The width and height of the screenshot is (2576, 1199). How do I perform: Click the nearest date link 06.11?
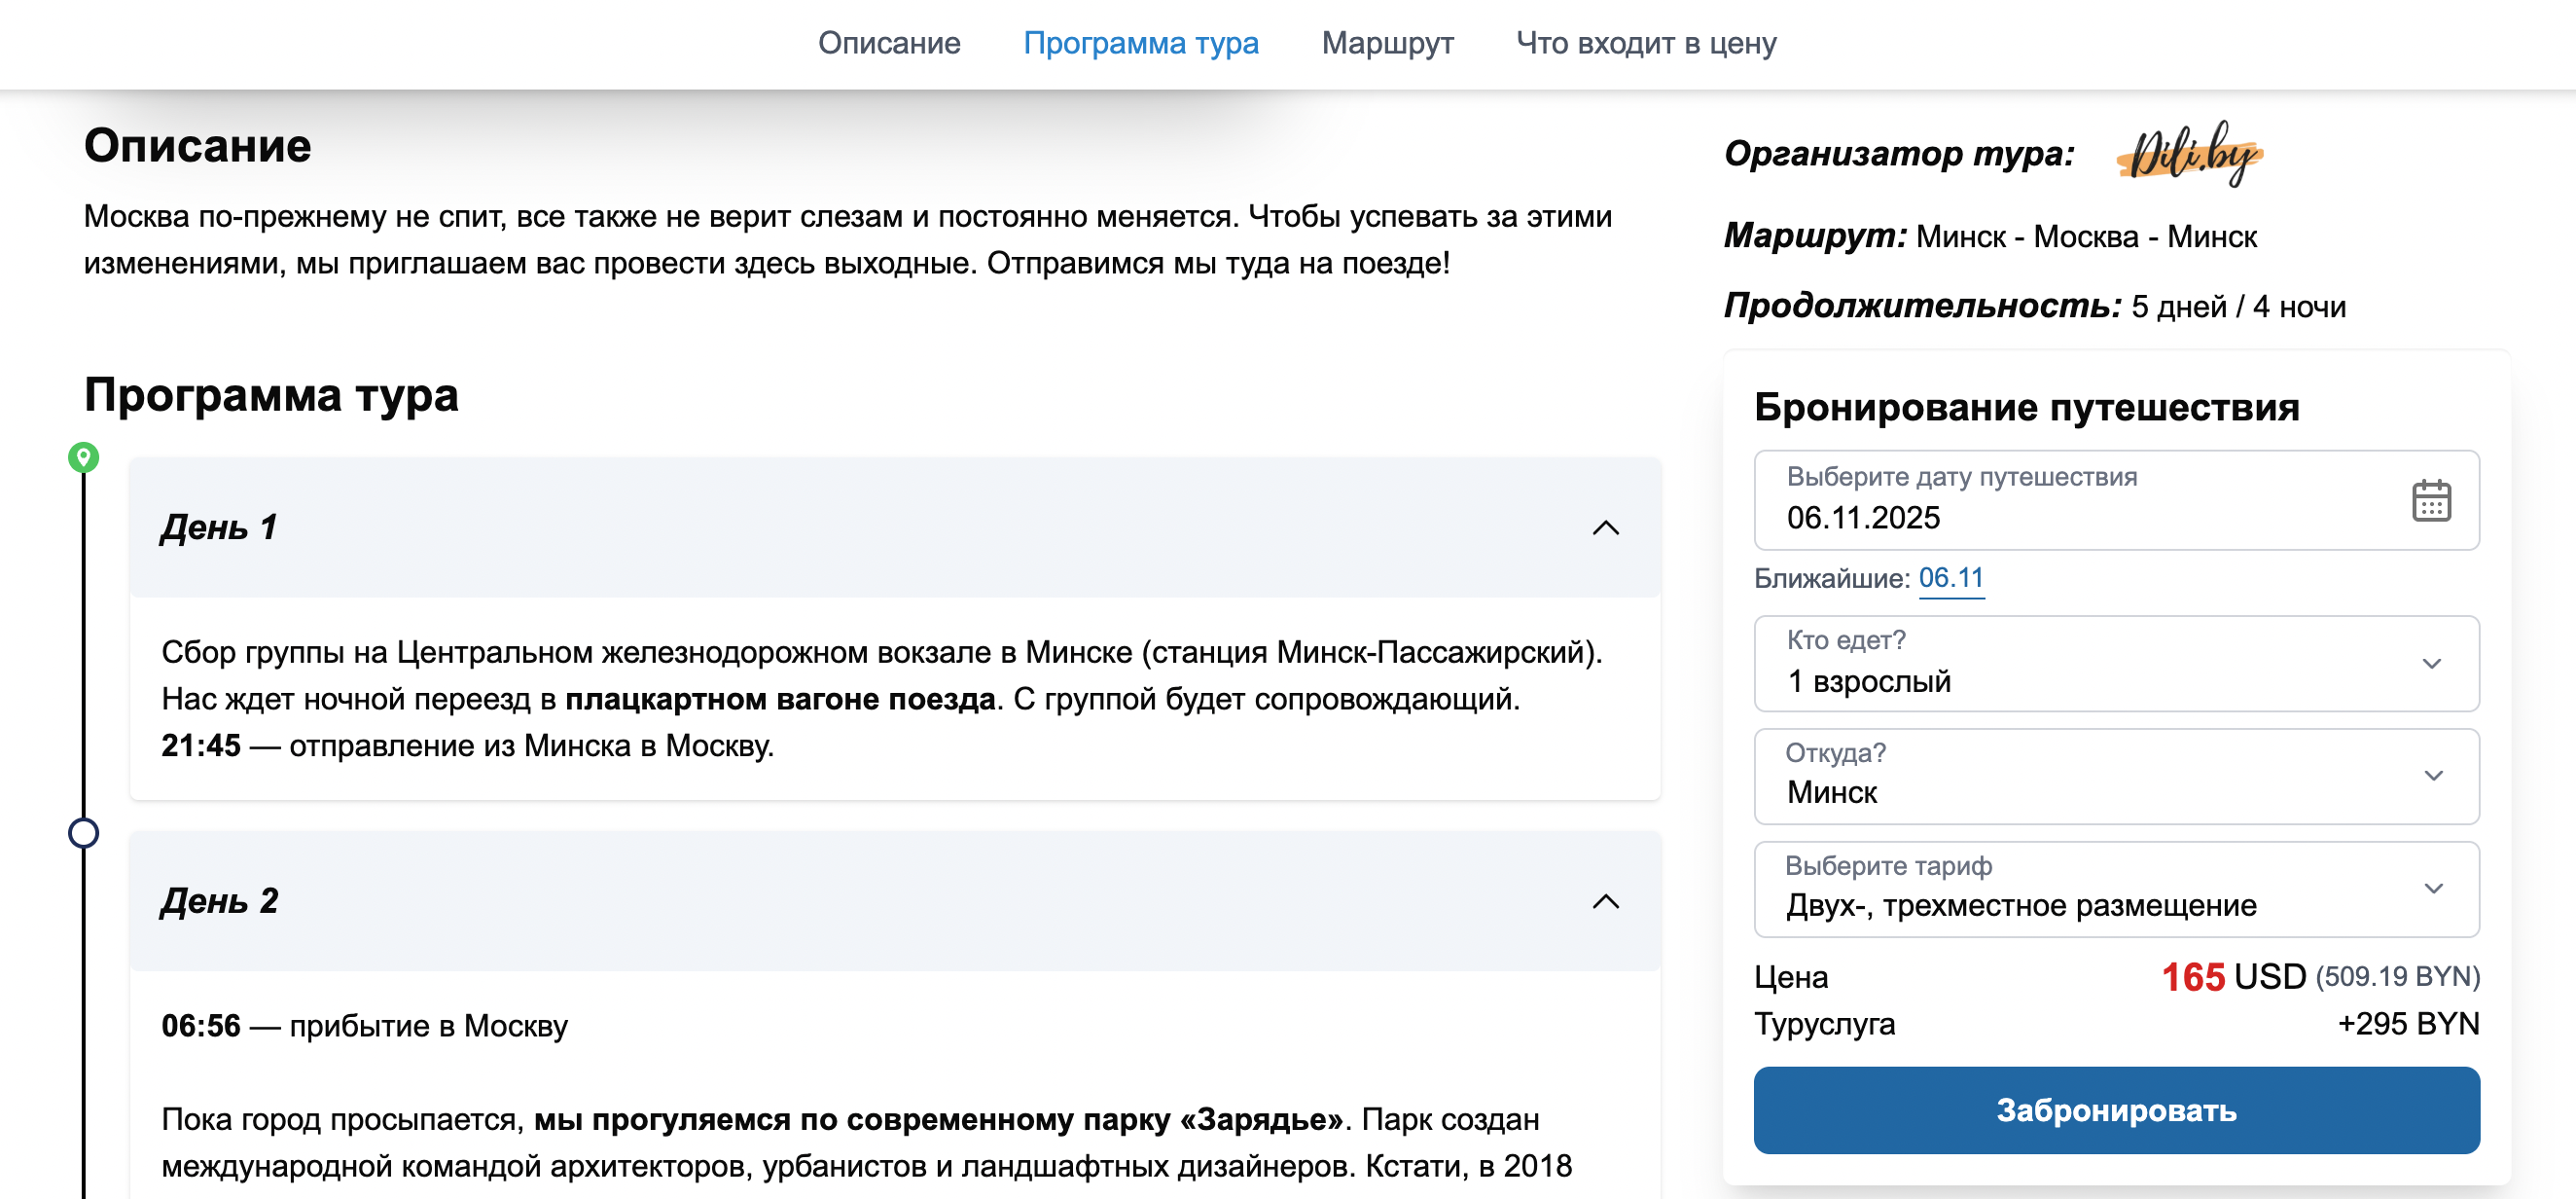[1951, 578]
